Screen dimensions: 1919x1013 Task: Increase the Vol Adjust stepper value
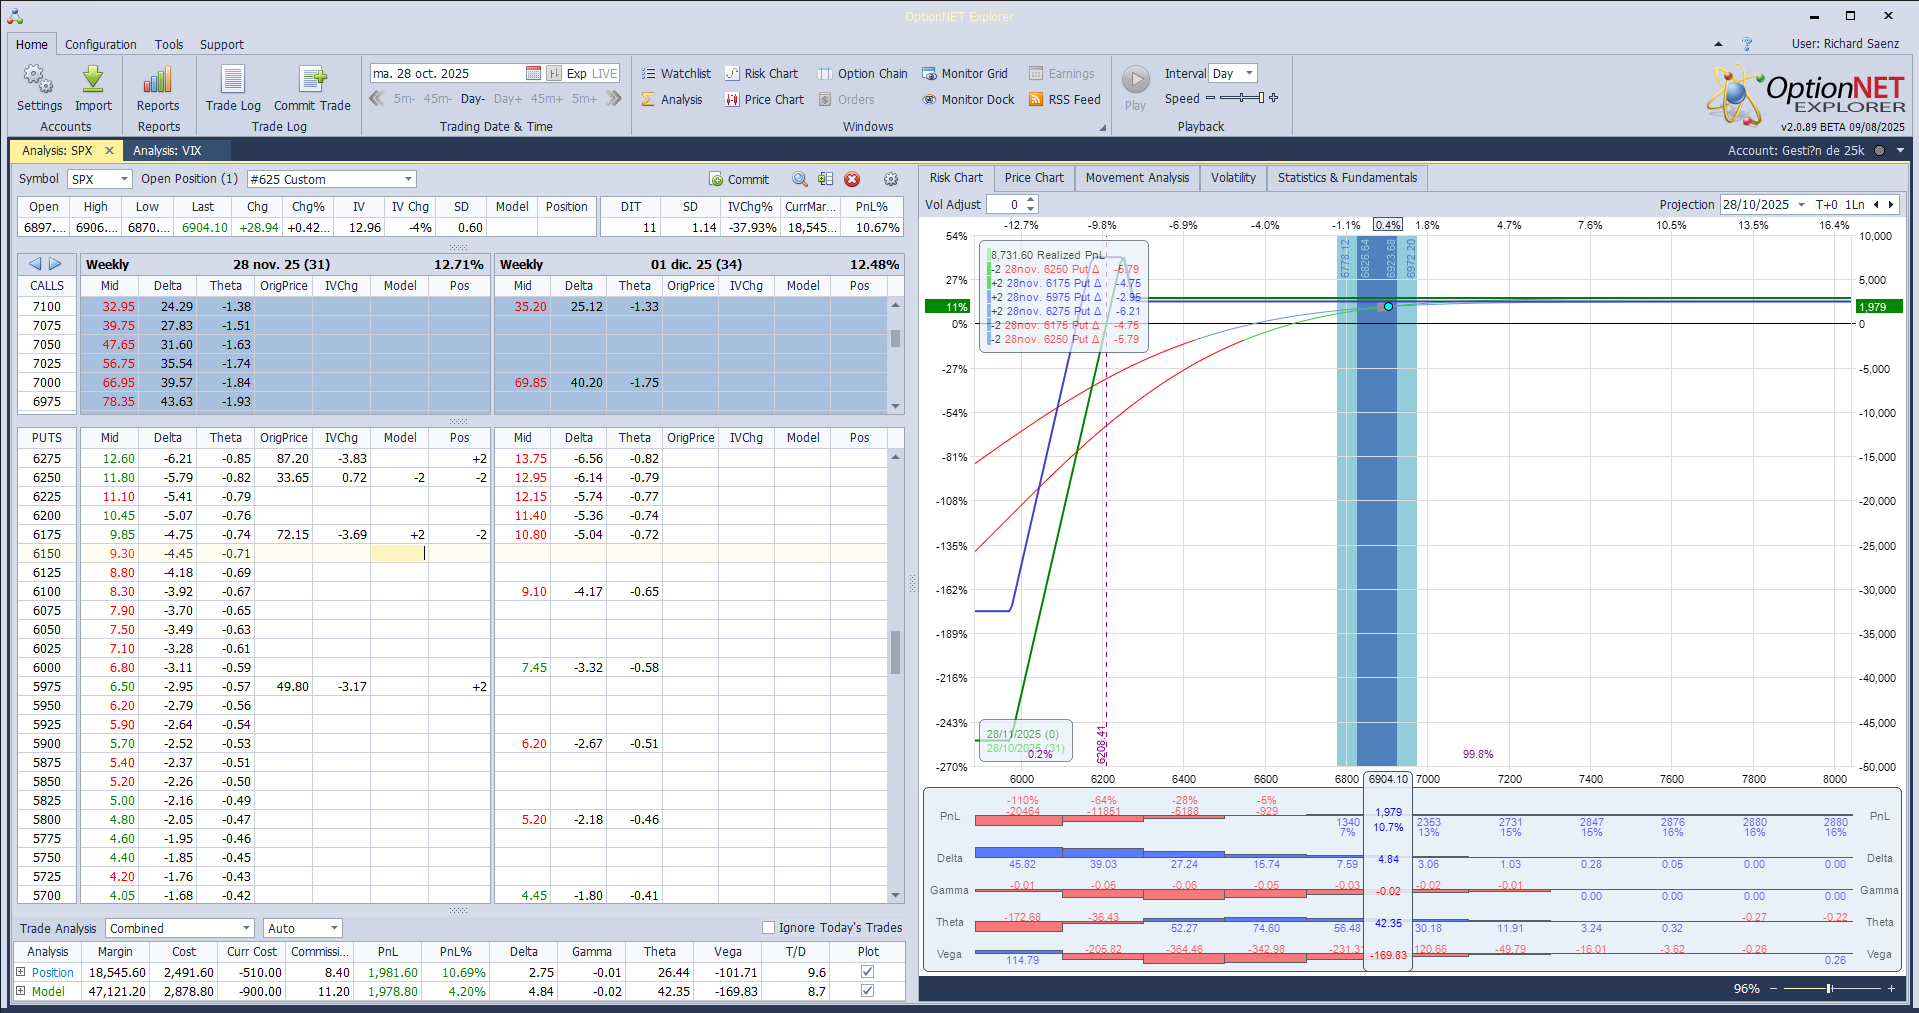click(1031, 200)
